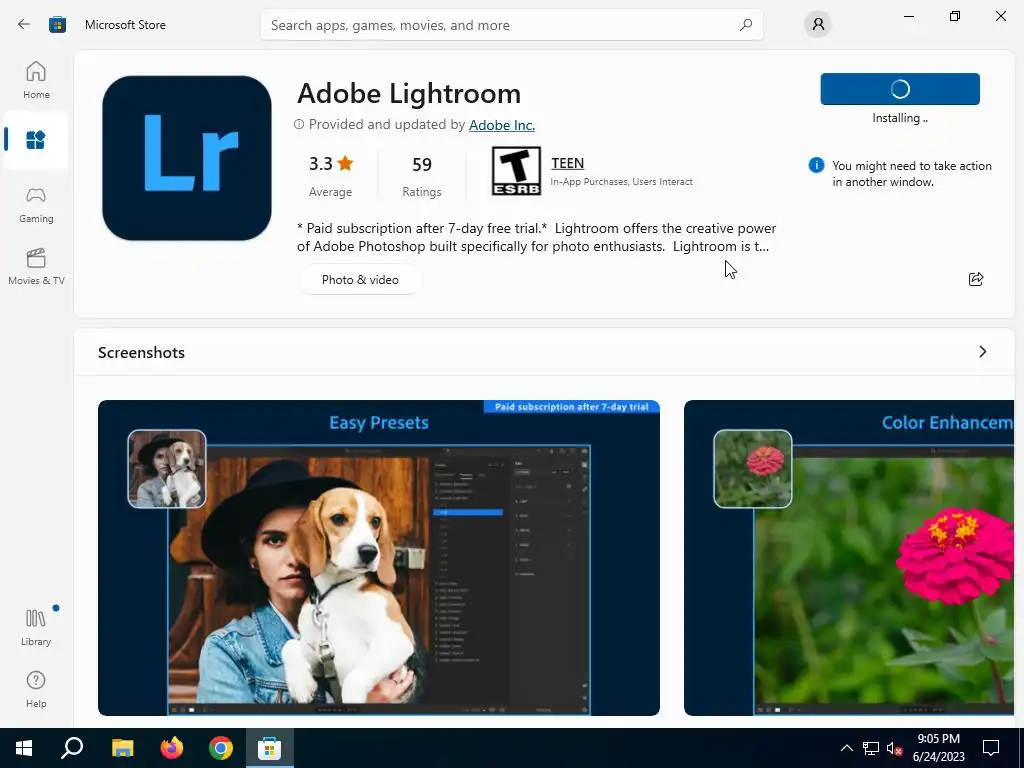Click 'In-App Purchases, Users Interact' text

tap(621, 182)
